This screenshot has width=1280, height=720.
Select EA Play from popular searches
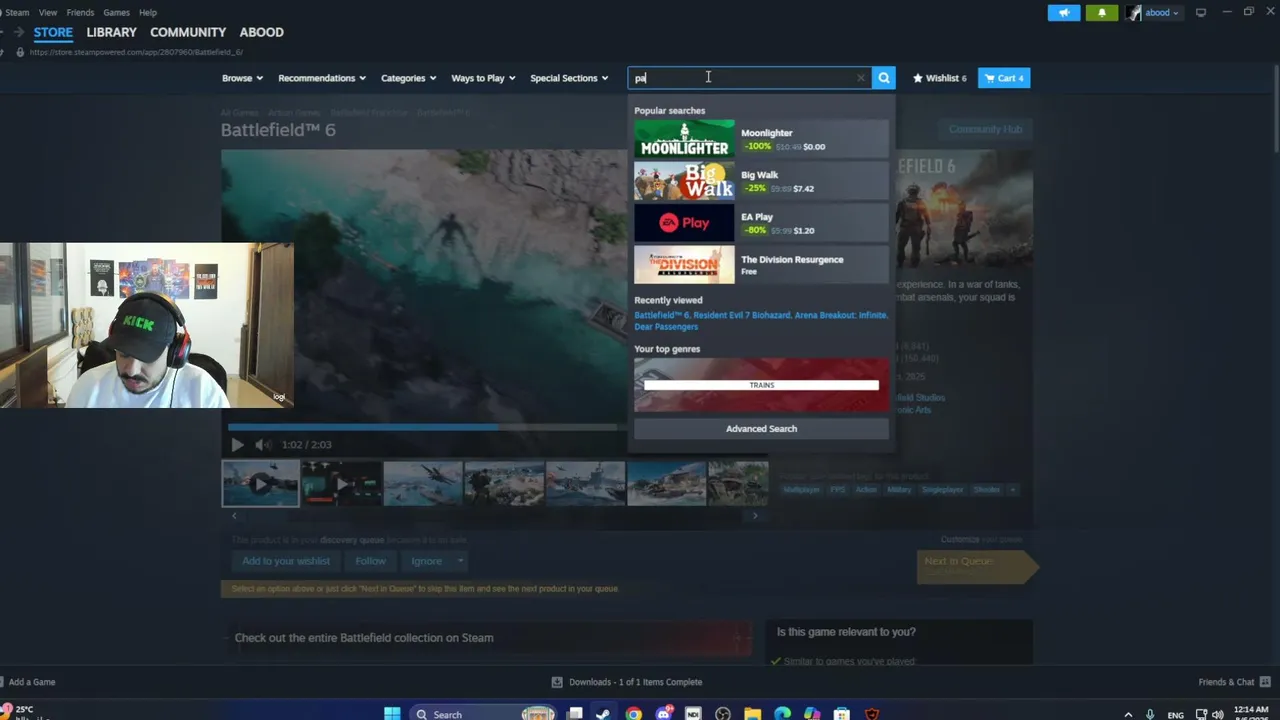tap(761, 223)
